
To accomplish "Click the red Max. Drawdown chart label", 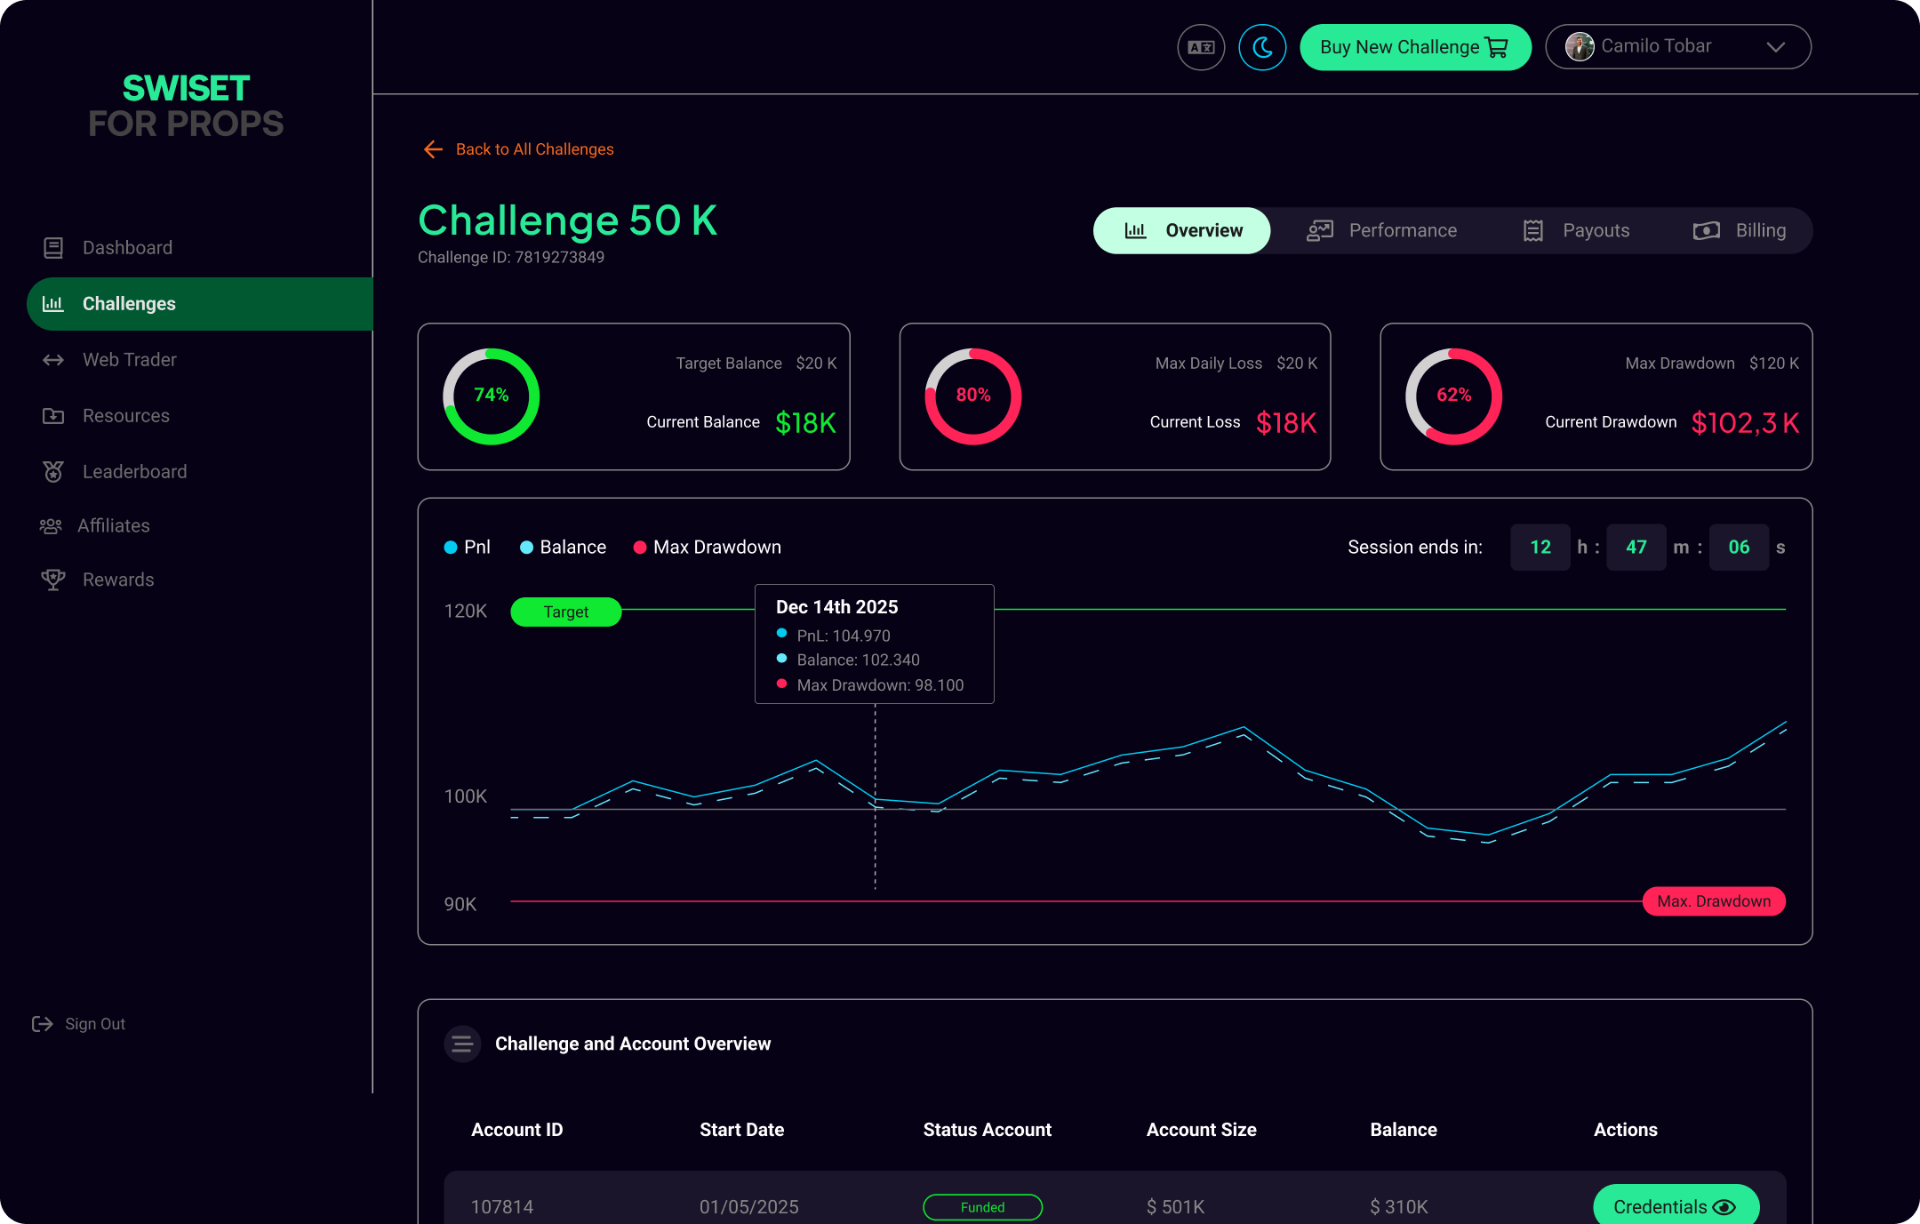I will pos(1714,901).
